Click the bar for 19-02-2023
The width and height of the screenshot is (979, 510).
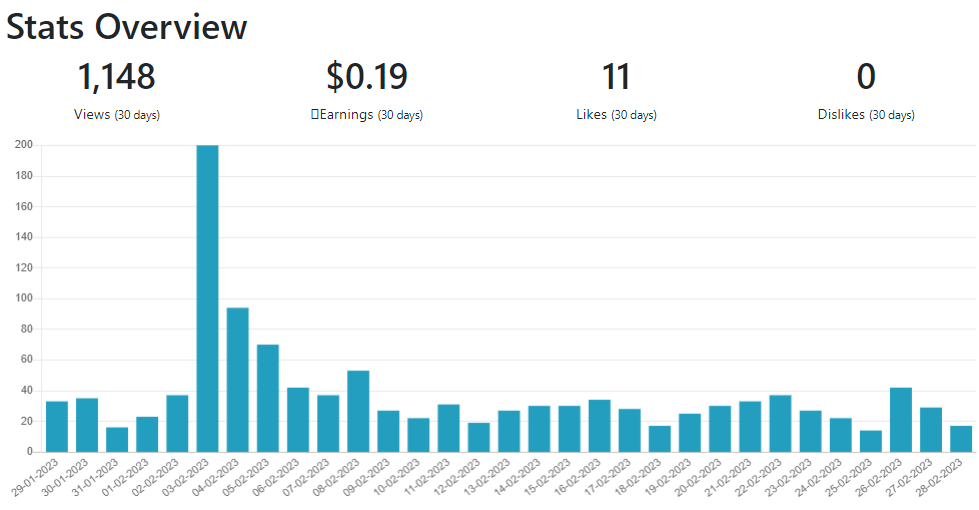point(689,433)
